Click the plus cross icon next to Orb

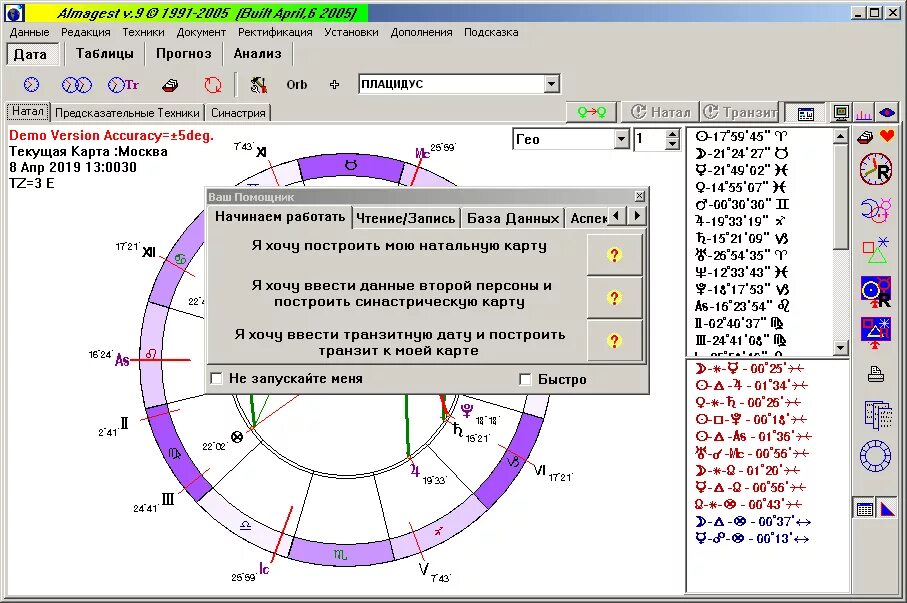(334, 85)
